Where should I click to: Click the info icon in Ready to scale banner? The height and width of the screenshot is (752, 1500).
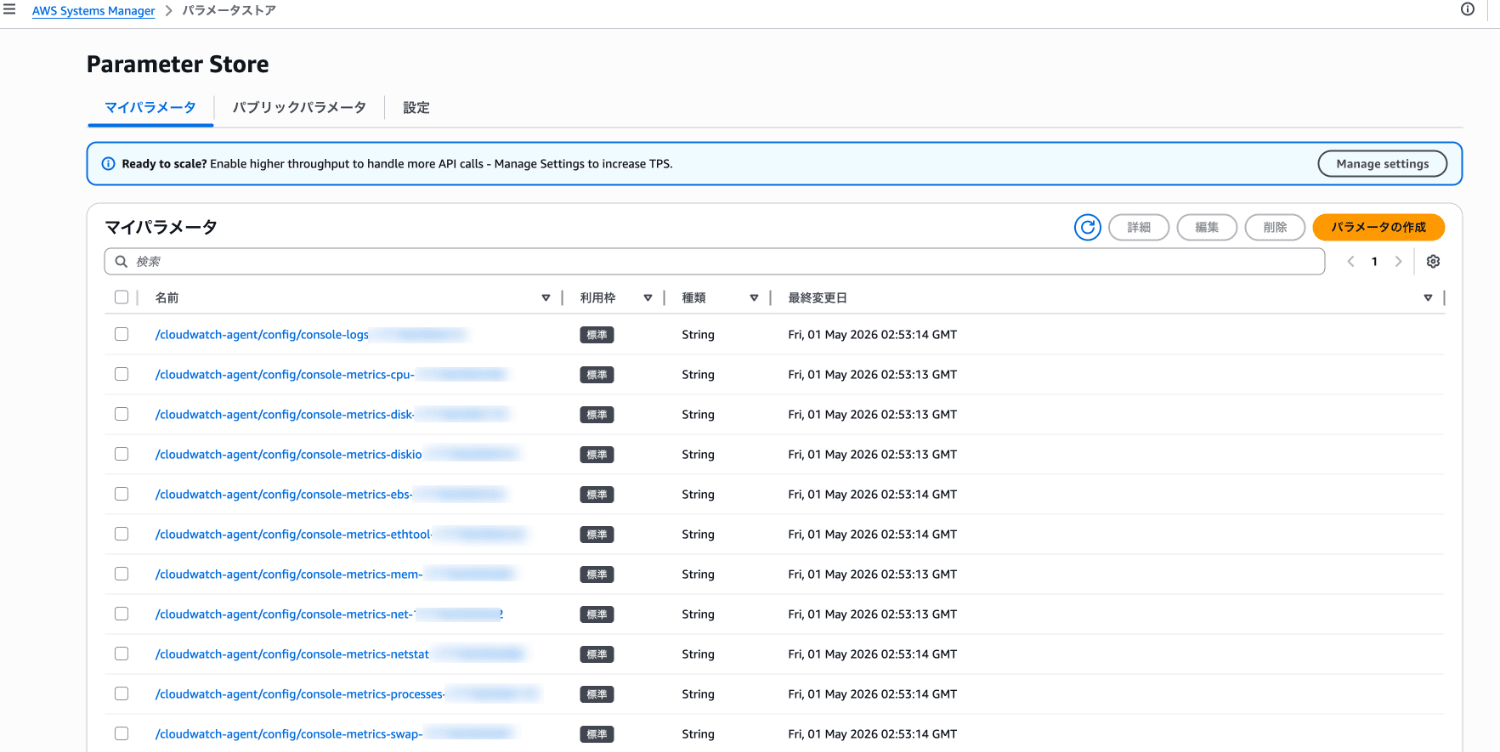108,164
